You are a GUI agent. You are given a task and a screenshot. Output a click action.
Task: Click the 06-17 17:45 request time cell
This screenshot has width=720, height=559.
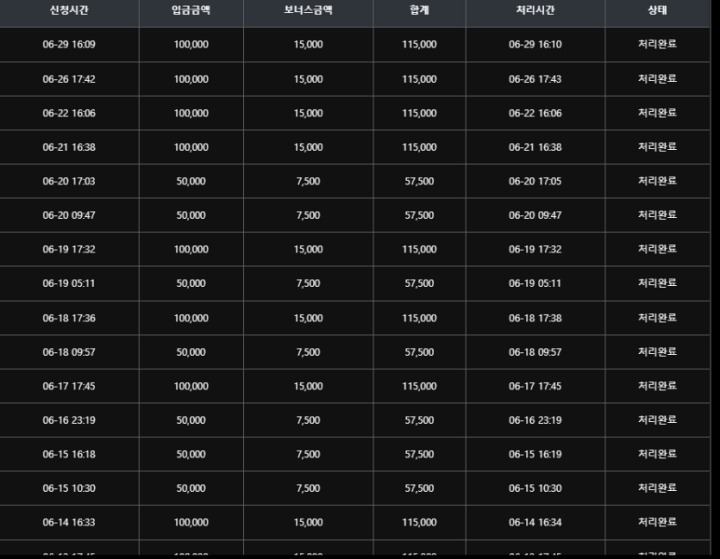(x=69, y=386)
